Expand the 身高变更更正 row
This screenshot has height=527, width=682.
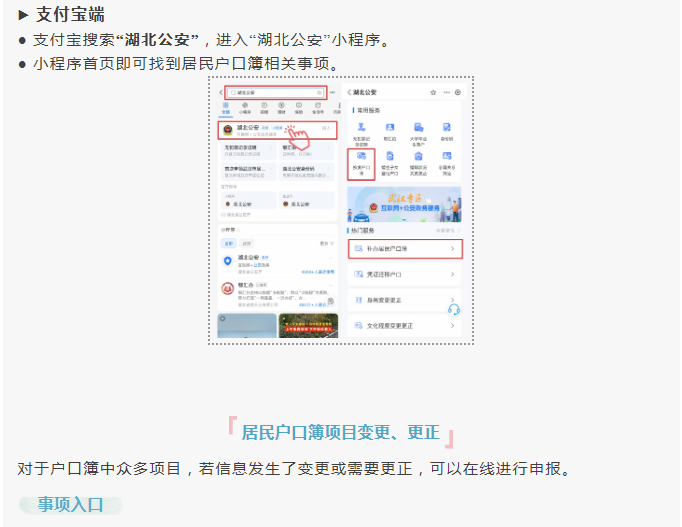(x=405, y=299)
